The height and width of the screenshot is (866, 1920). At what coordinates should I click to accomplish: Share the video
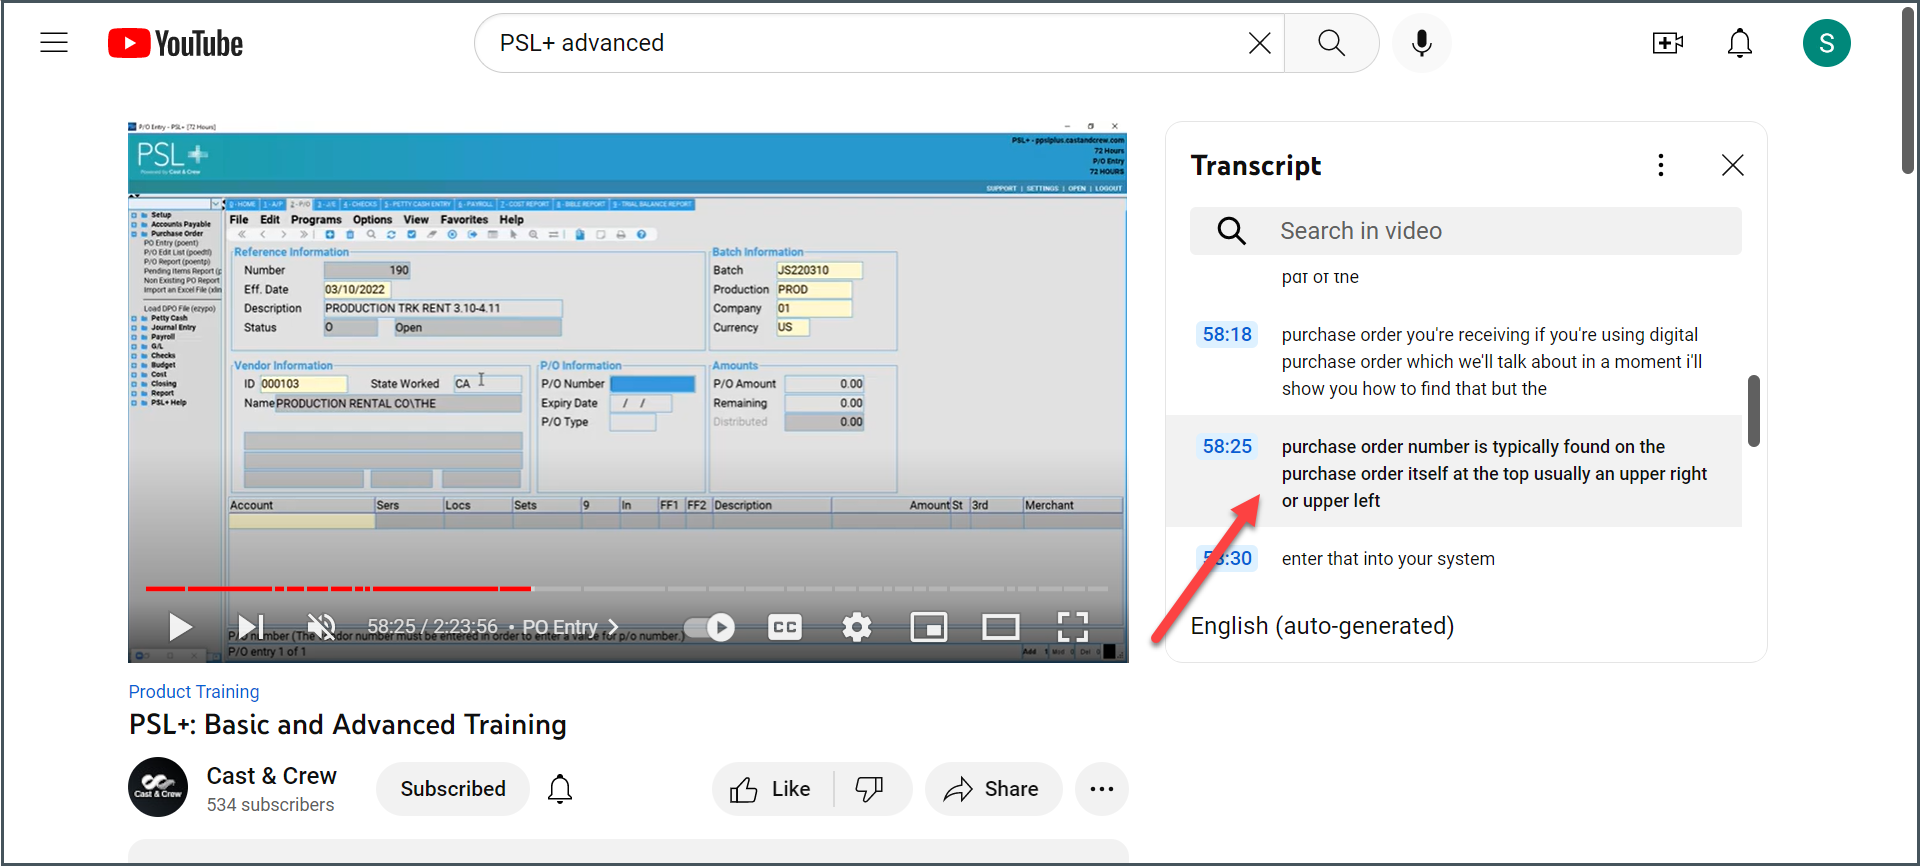pos(993,789)
